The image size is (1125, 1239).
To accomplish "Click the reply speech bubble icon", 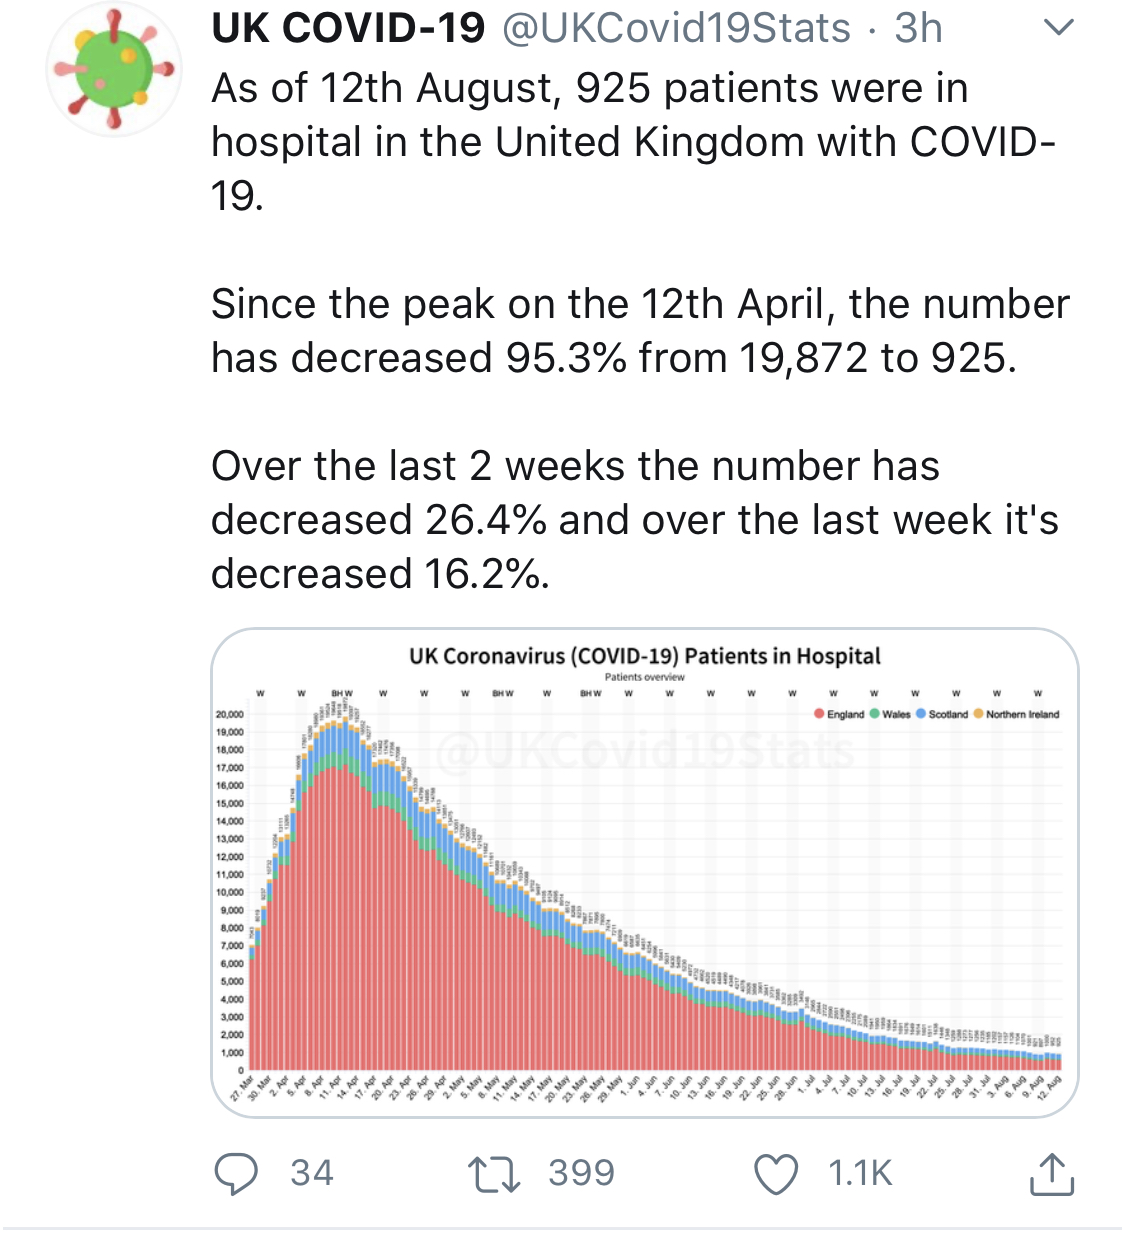I will [x=236, y=1174].
